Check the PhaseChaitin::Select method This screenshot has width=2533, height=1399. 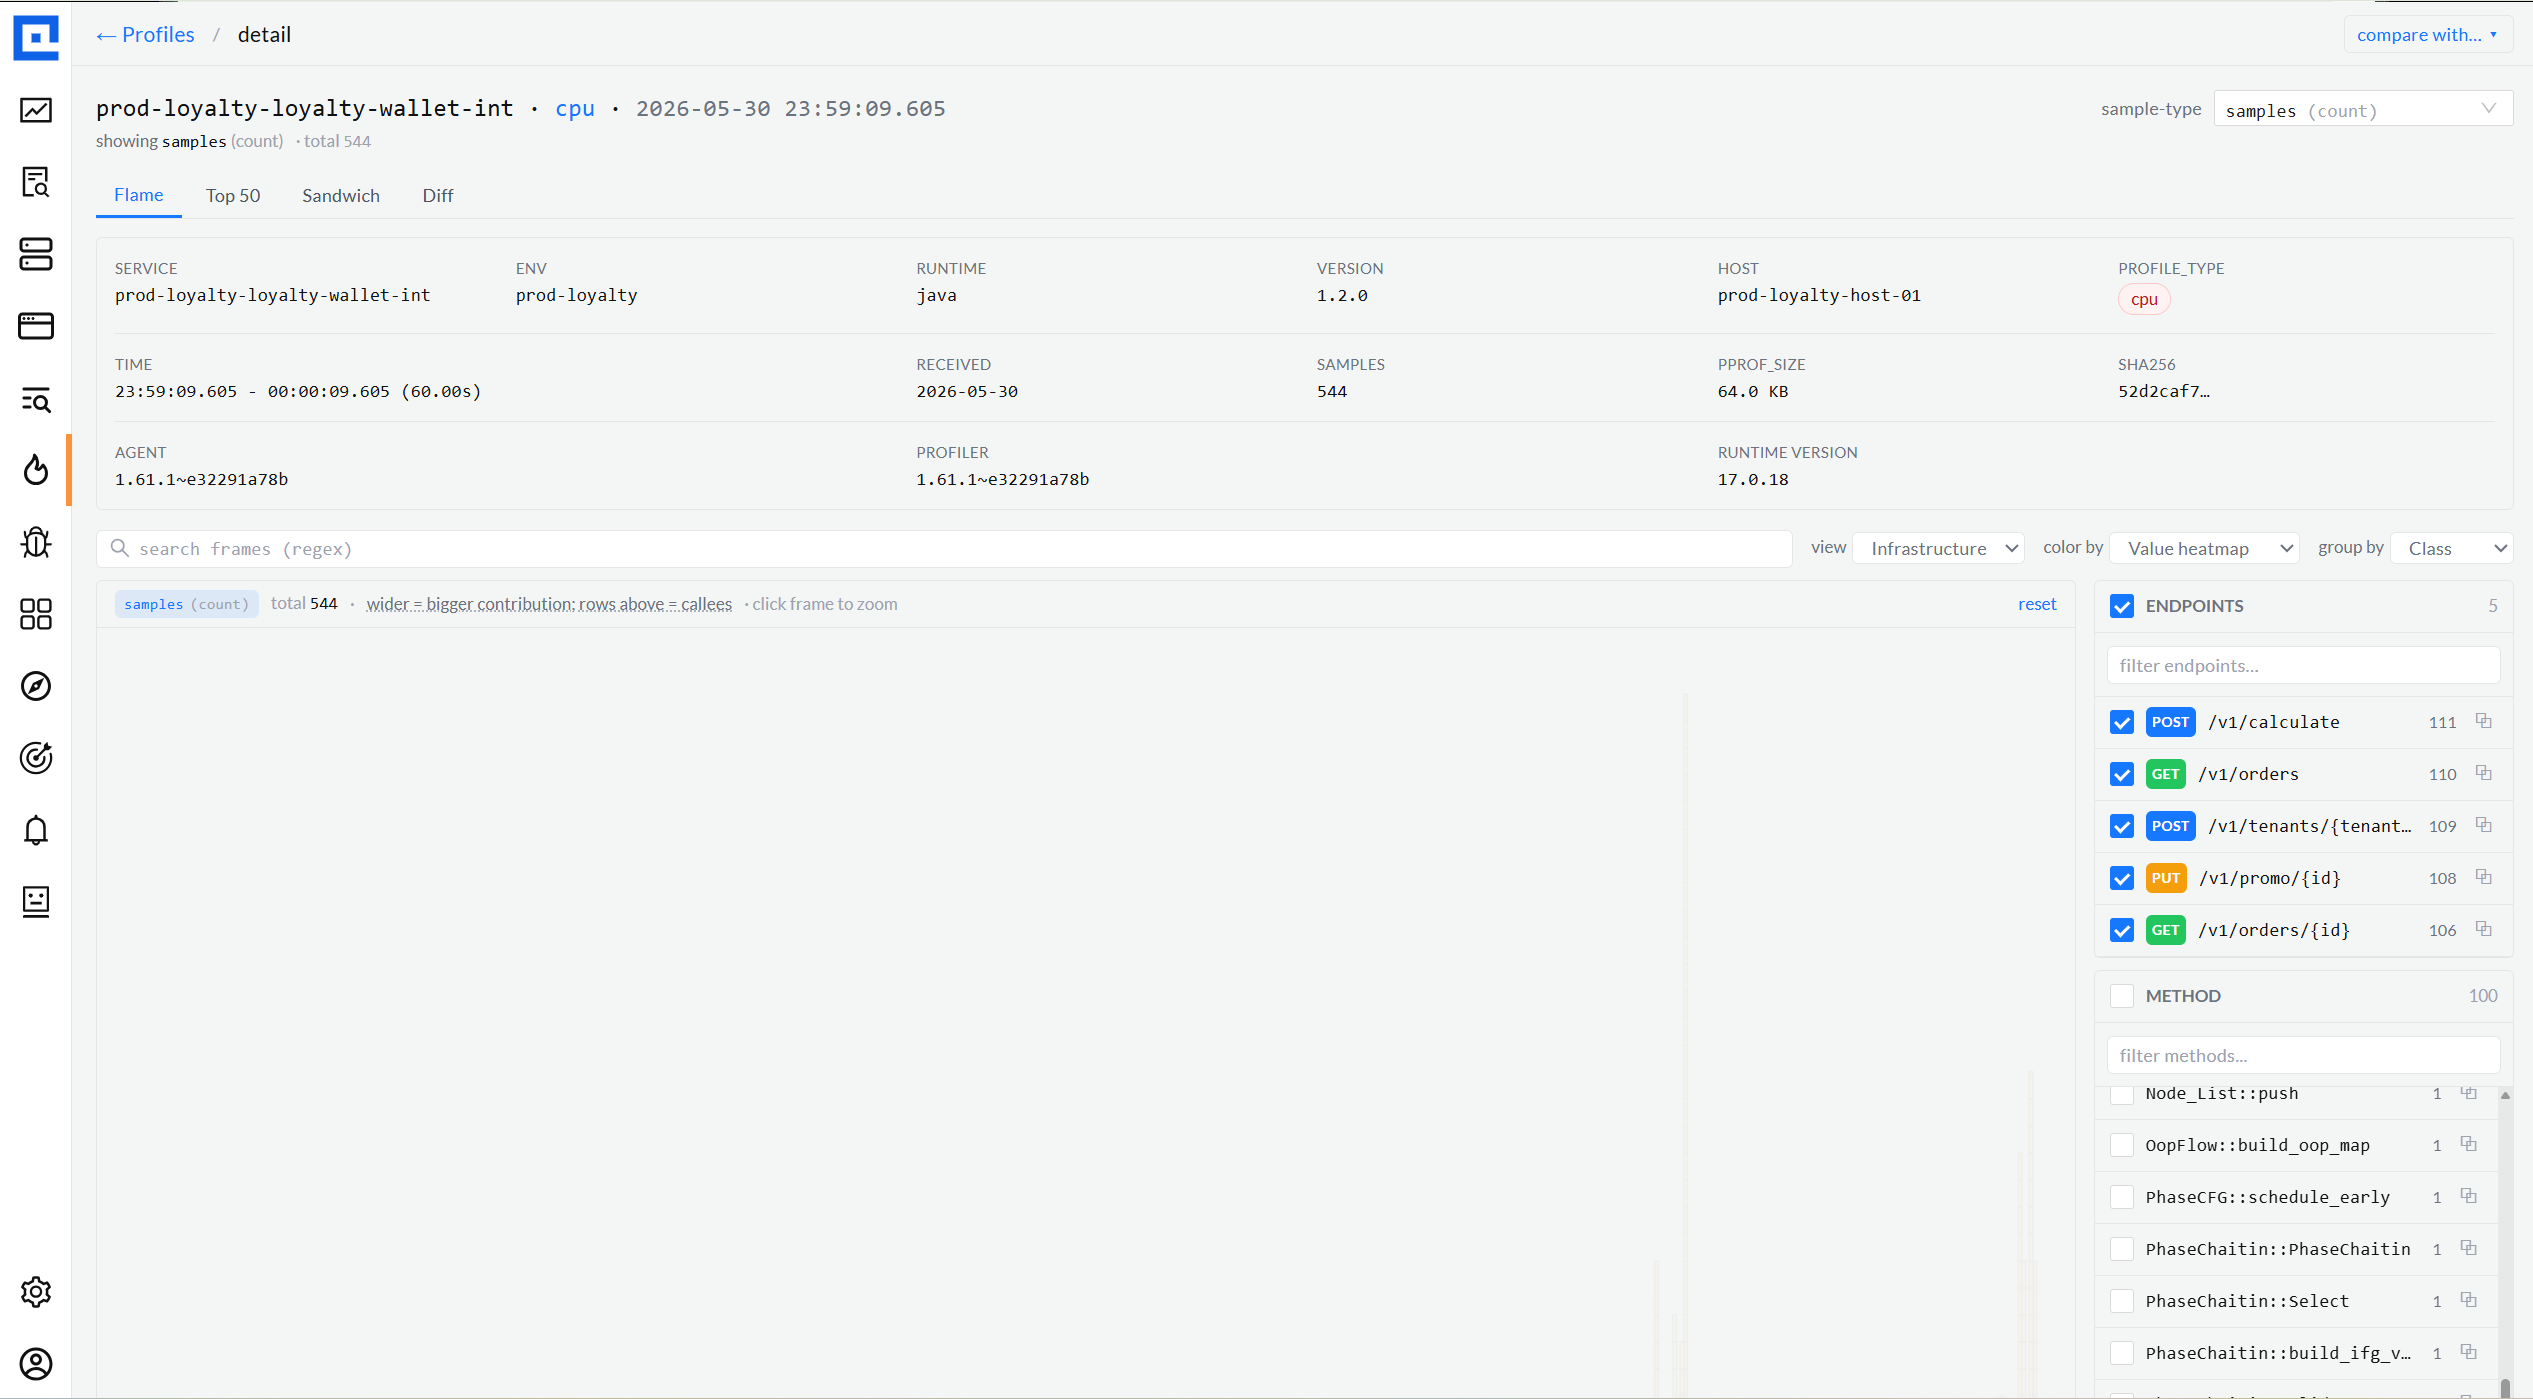(2122, 1301)
